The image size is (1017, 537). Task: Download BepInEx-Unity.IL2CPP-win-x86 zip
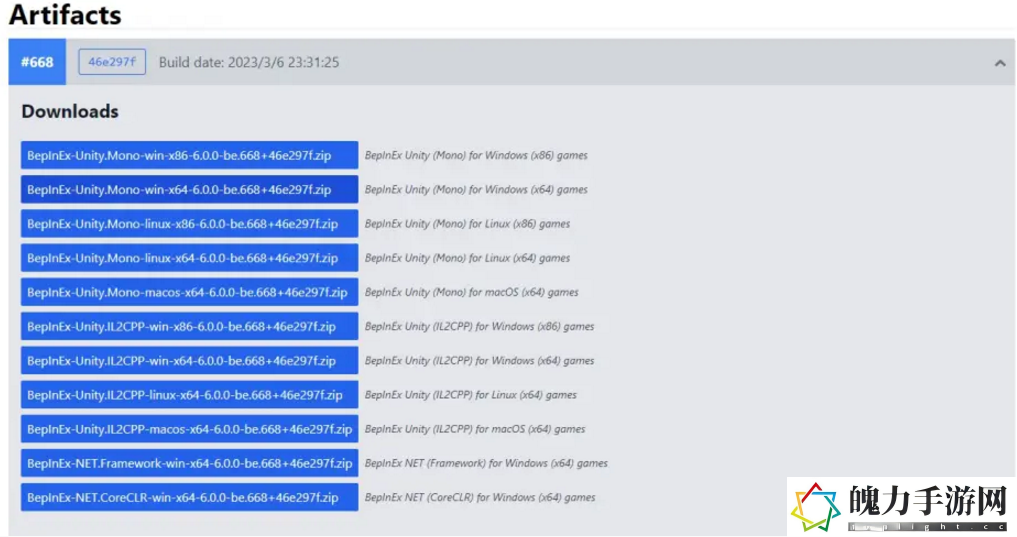(x=189, y=326)
